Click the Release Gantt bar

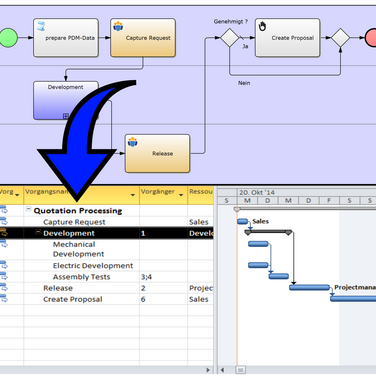tap(309, 287)
